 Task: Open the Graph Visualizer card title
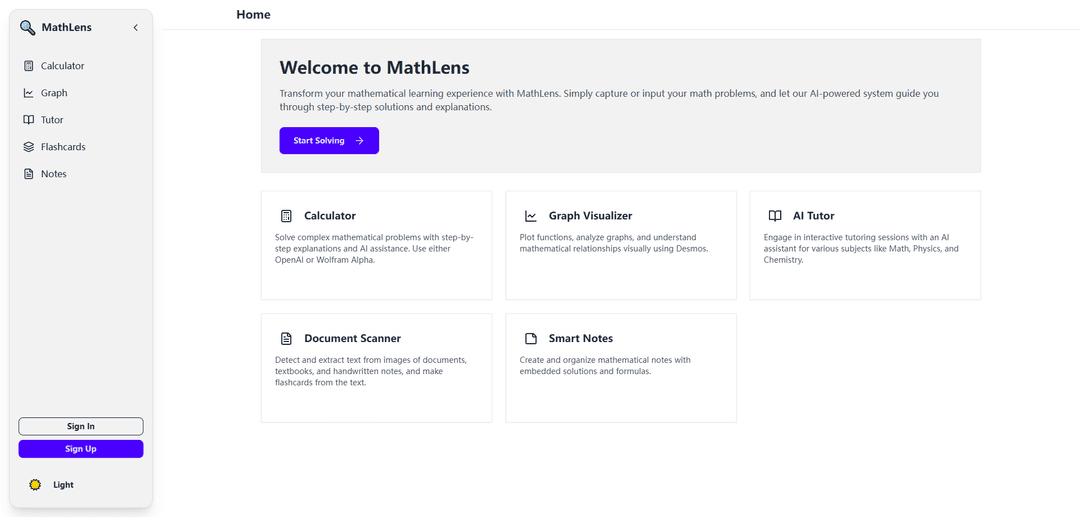[590, 216]
